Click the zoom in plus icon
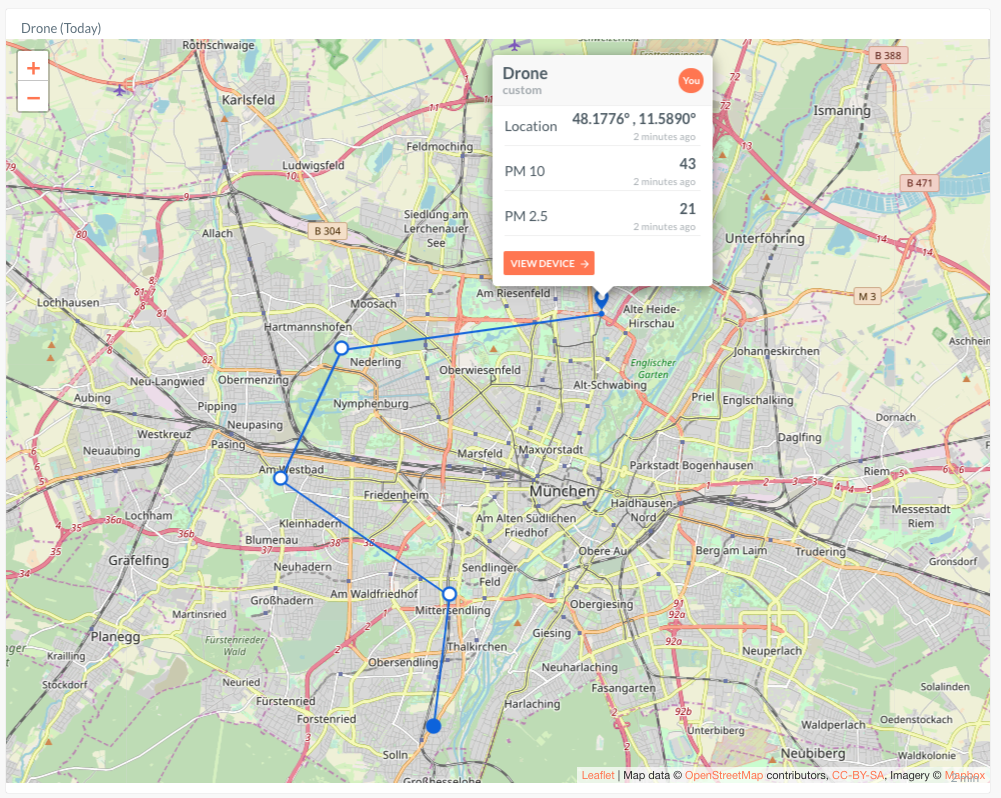Screen dimensions: 1001x798 [x=33, y=66]
